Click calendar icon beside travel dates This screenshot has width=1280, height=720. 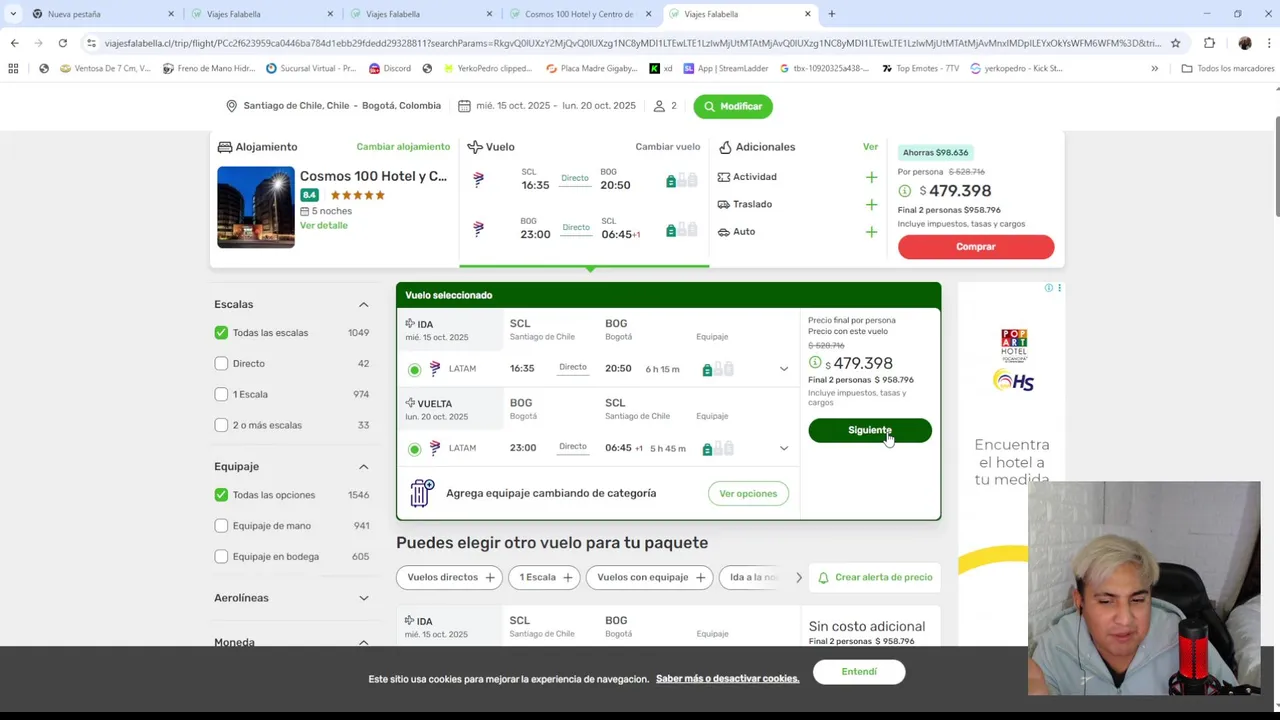[x=464, y=106]
